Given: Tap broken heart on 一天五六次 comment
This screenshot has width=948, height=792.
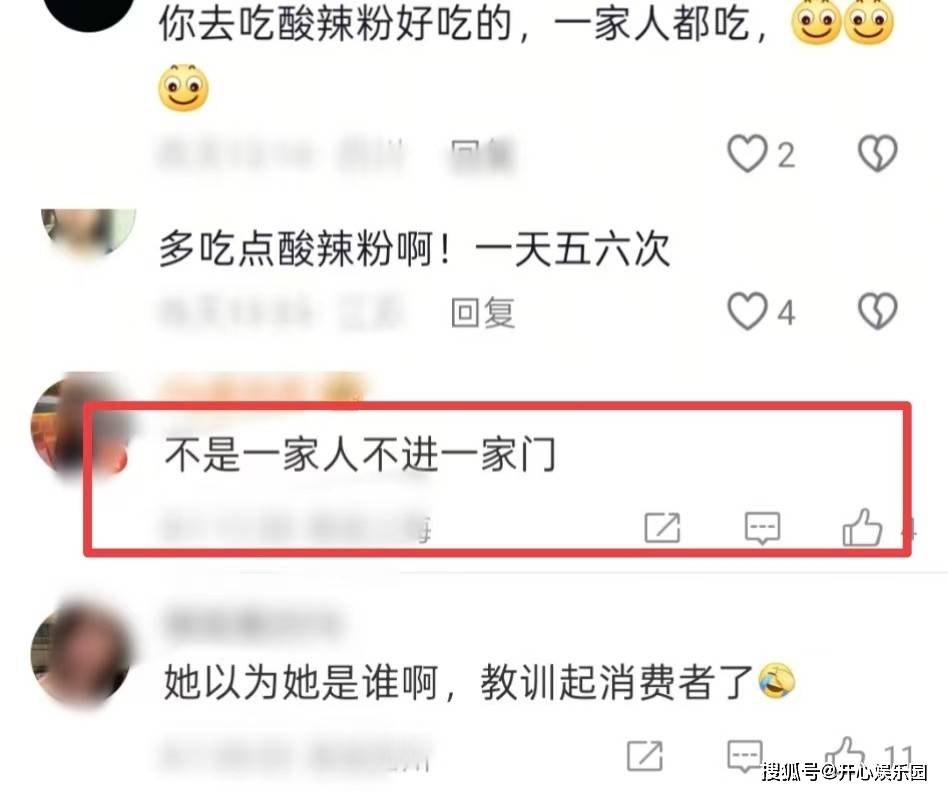Looking at the screenshot, I should point(878,311).
